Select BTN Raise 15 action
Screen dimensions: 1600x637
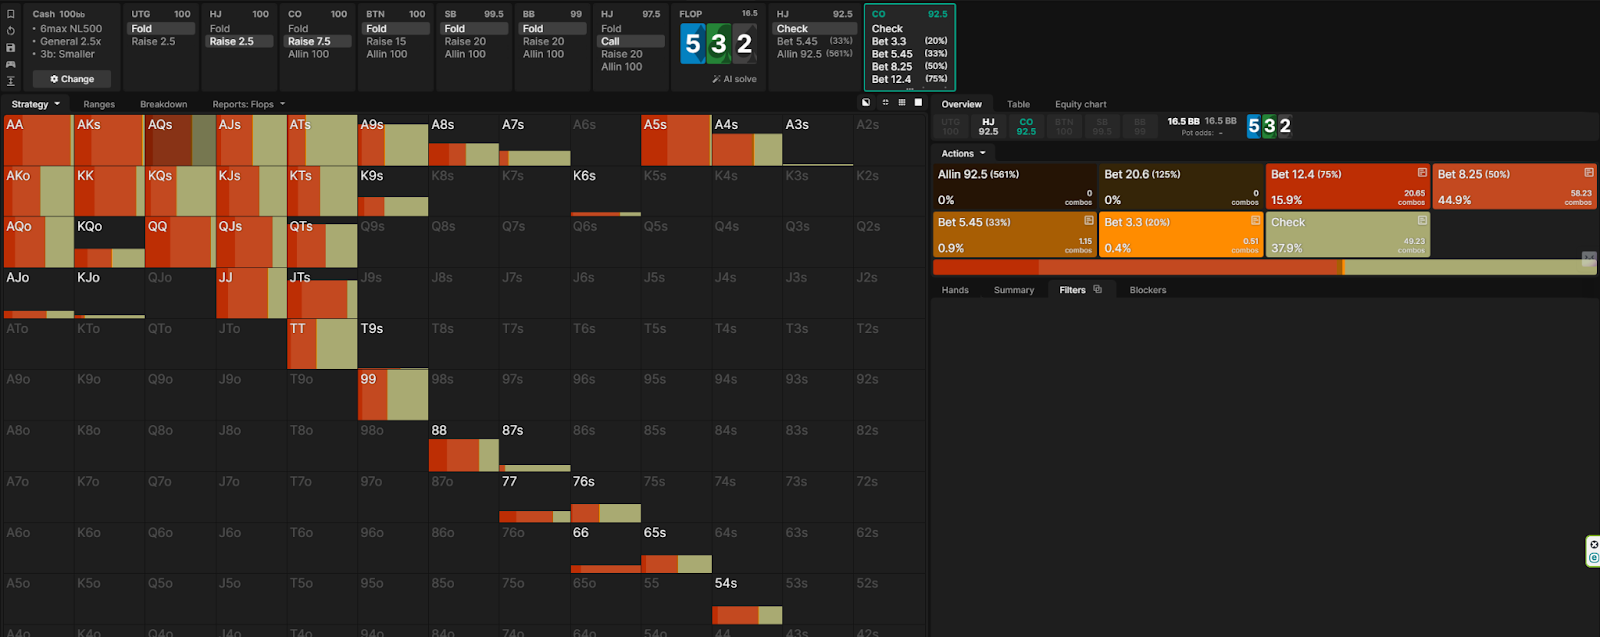[x=396, y=41]
